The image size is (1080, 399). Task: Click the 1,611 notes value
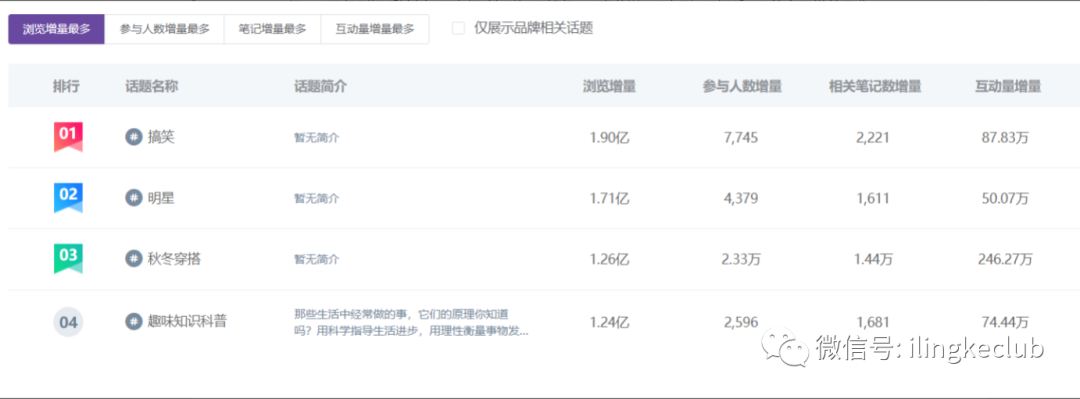pyautogui.click(x=873, y=198)
